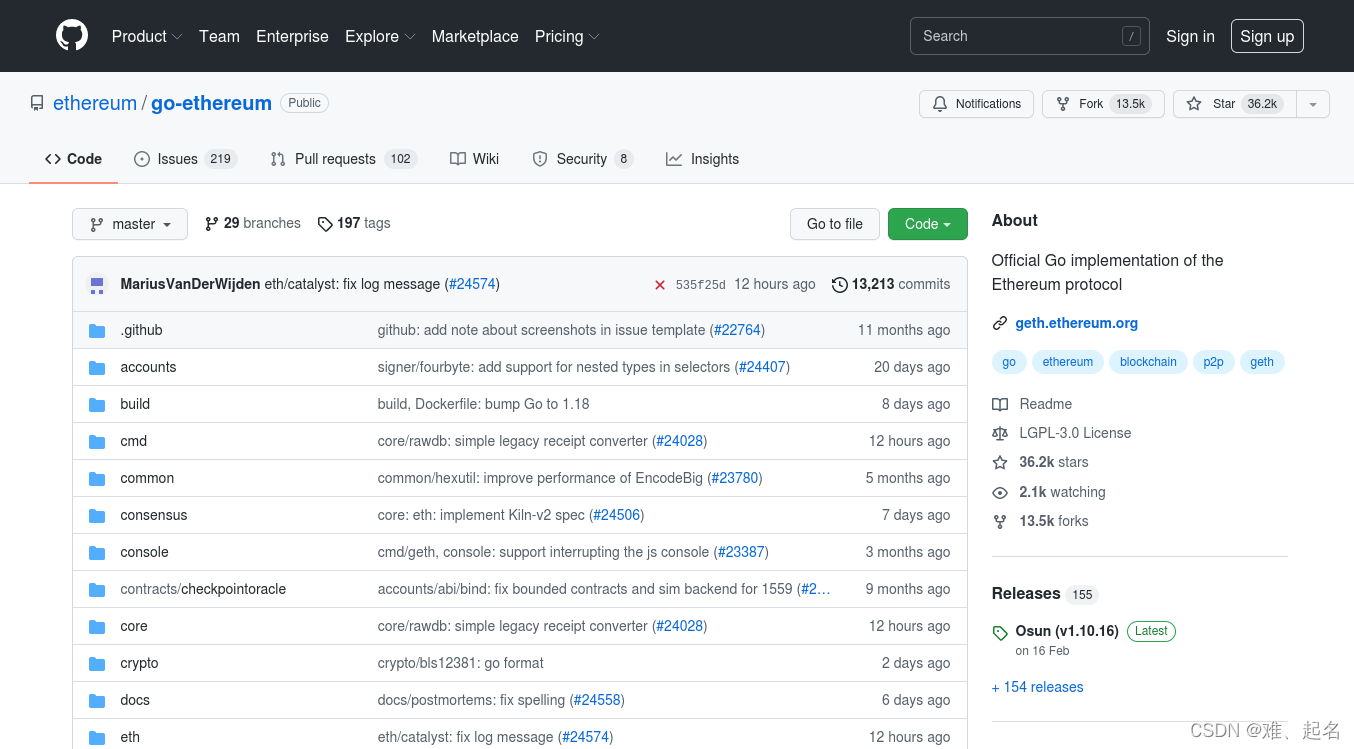
Task: Open the Team page
Action: coord(219,36)
